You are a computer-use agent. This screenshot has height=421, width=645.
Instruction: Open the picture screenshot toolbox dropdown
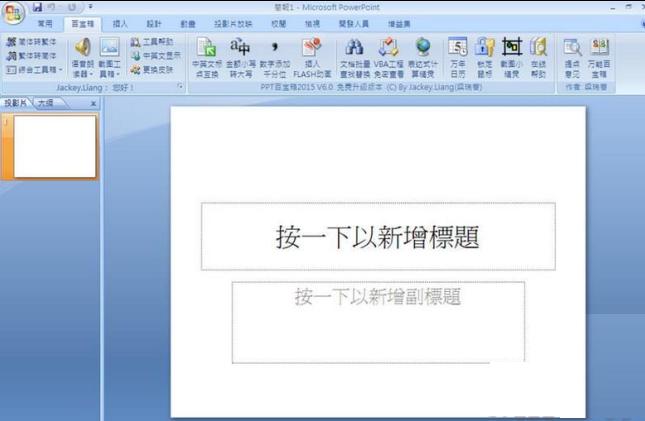click(x=109, y=58)
